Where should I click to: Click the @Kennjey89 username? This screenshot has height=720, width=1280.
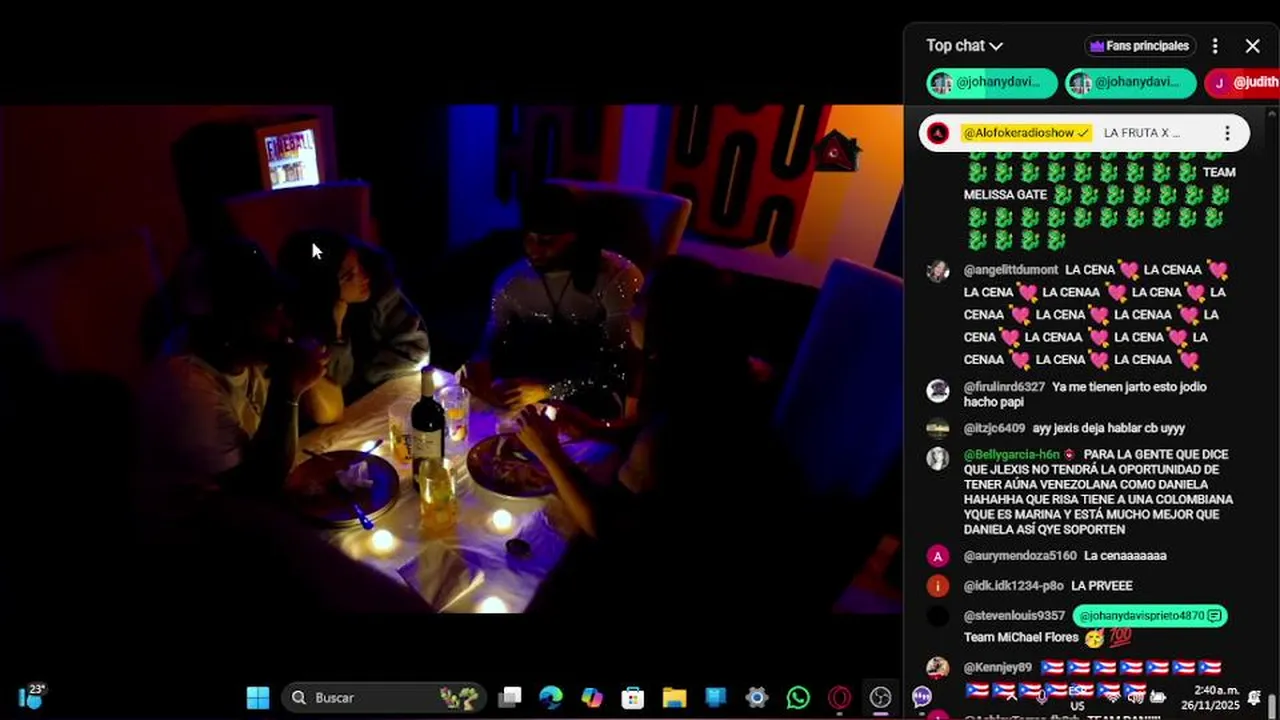(x=997, y=668)
